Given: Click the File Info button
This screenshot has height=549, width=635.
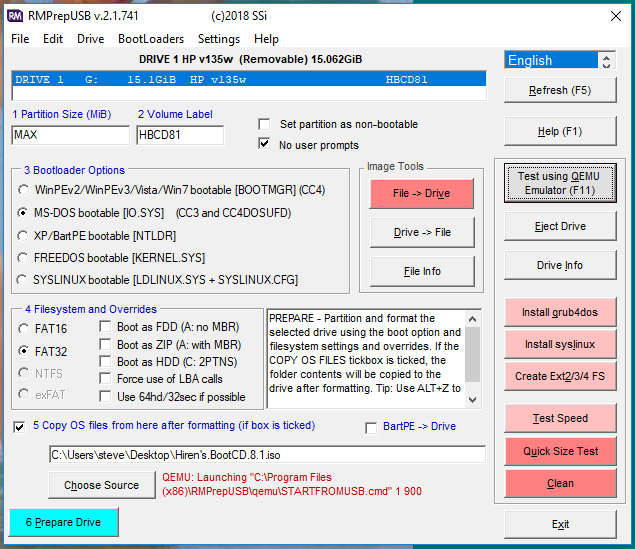Looking at the screenshot, I should click(422, 271).
